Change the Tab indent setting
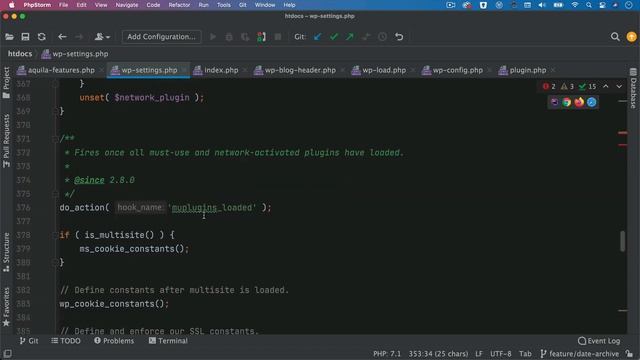 525,353
